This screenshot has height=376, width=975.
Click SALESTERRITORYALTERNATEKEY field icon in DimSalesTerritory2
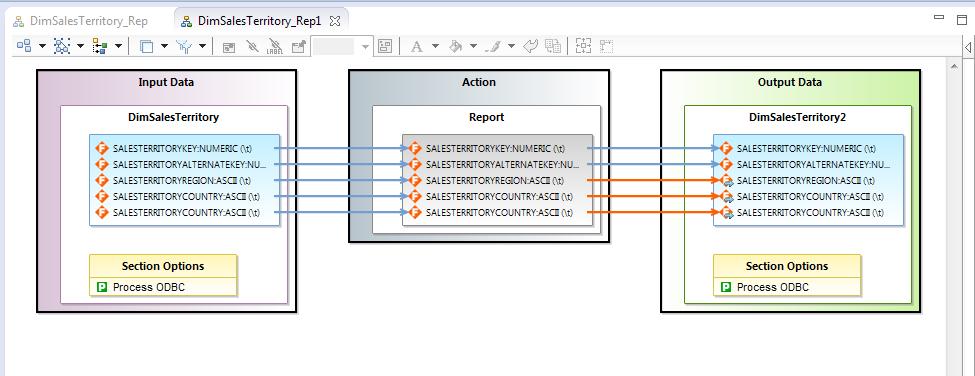point(726,164)
